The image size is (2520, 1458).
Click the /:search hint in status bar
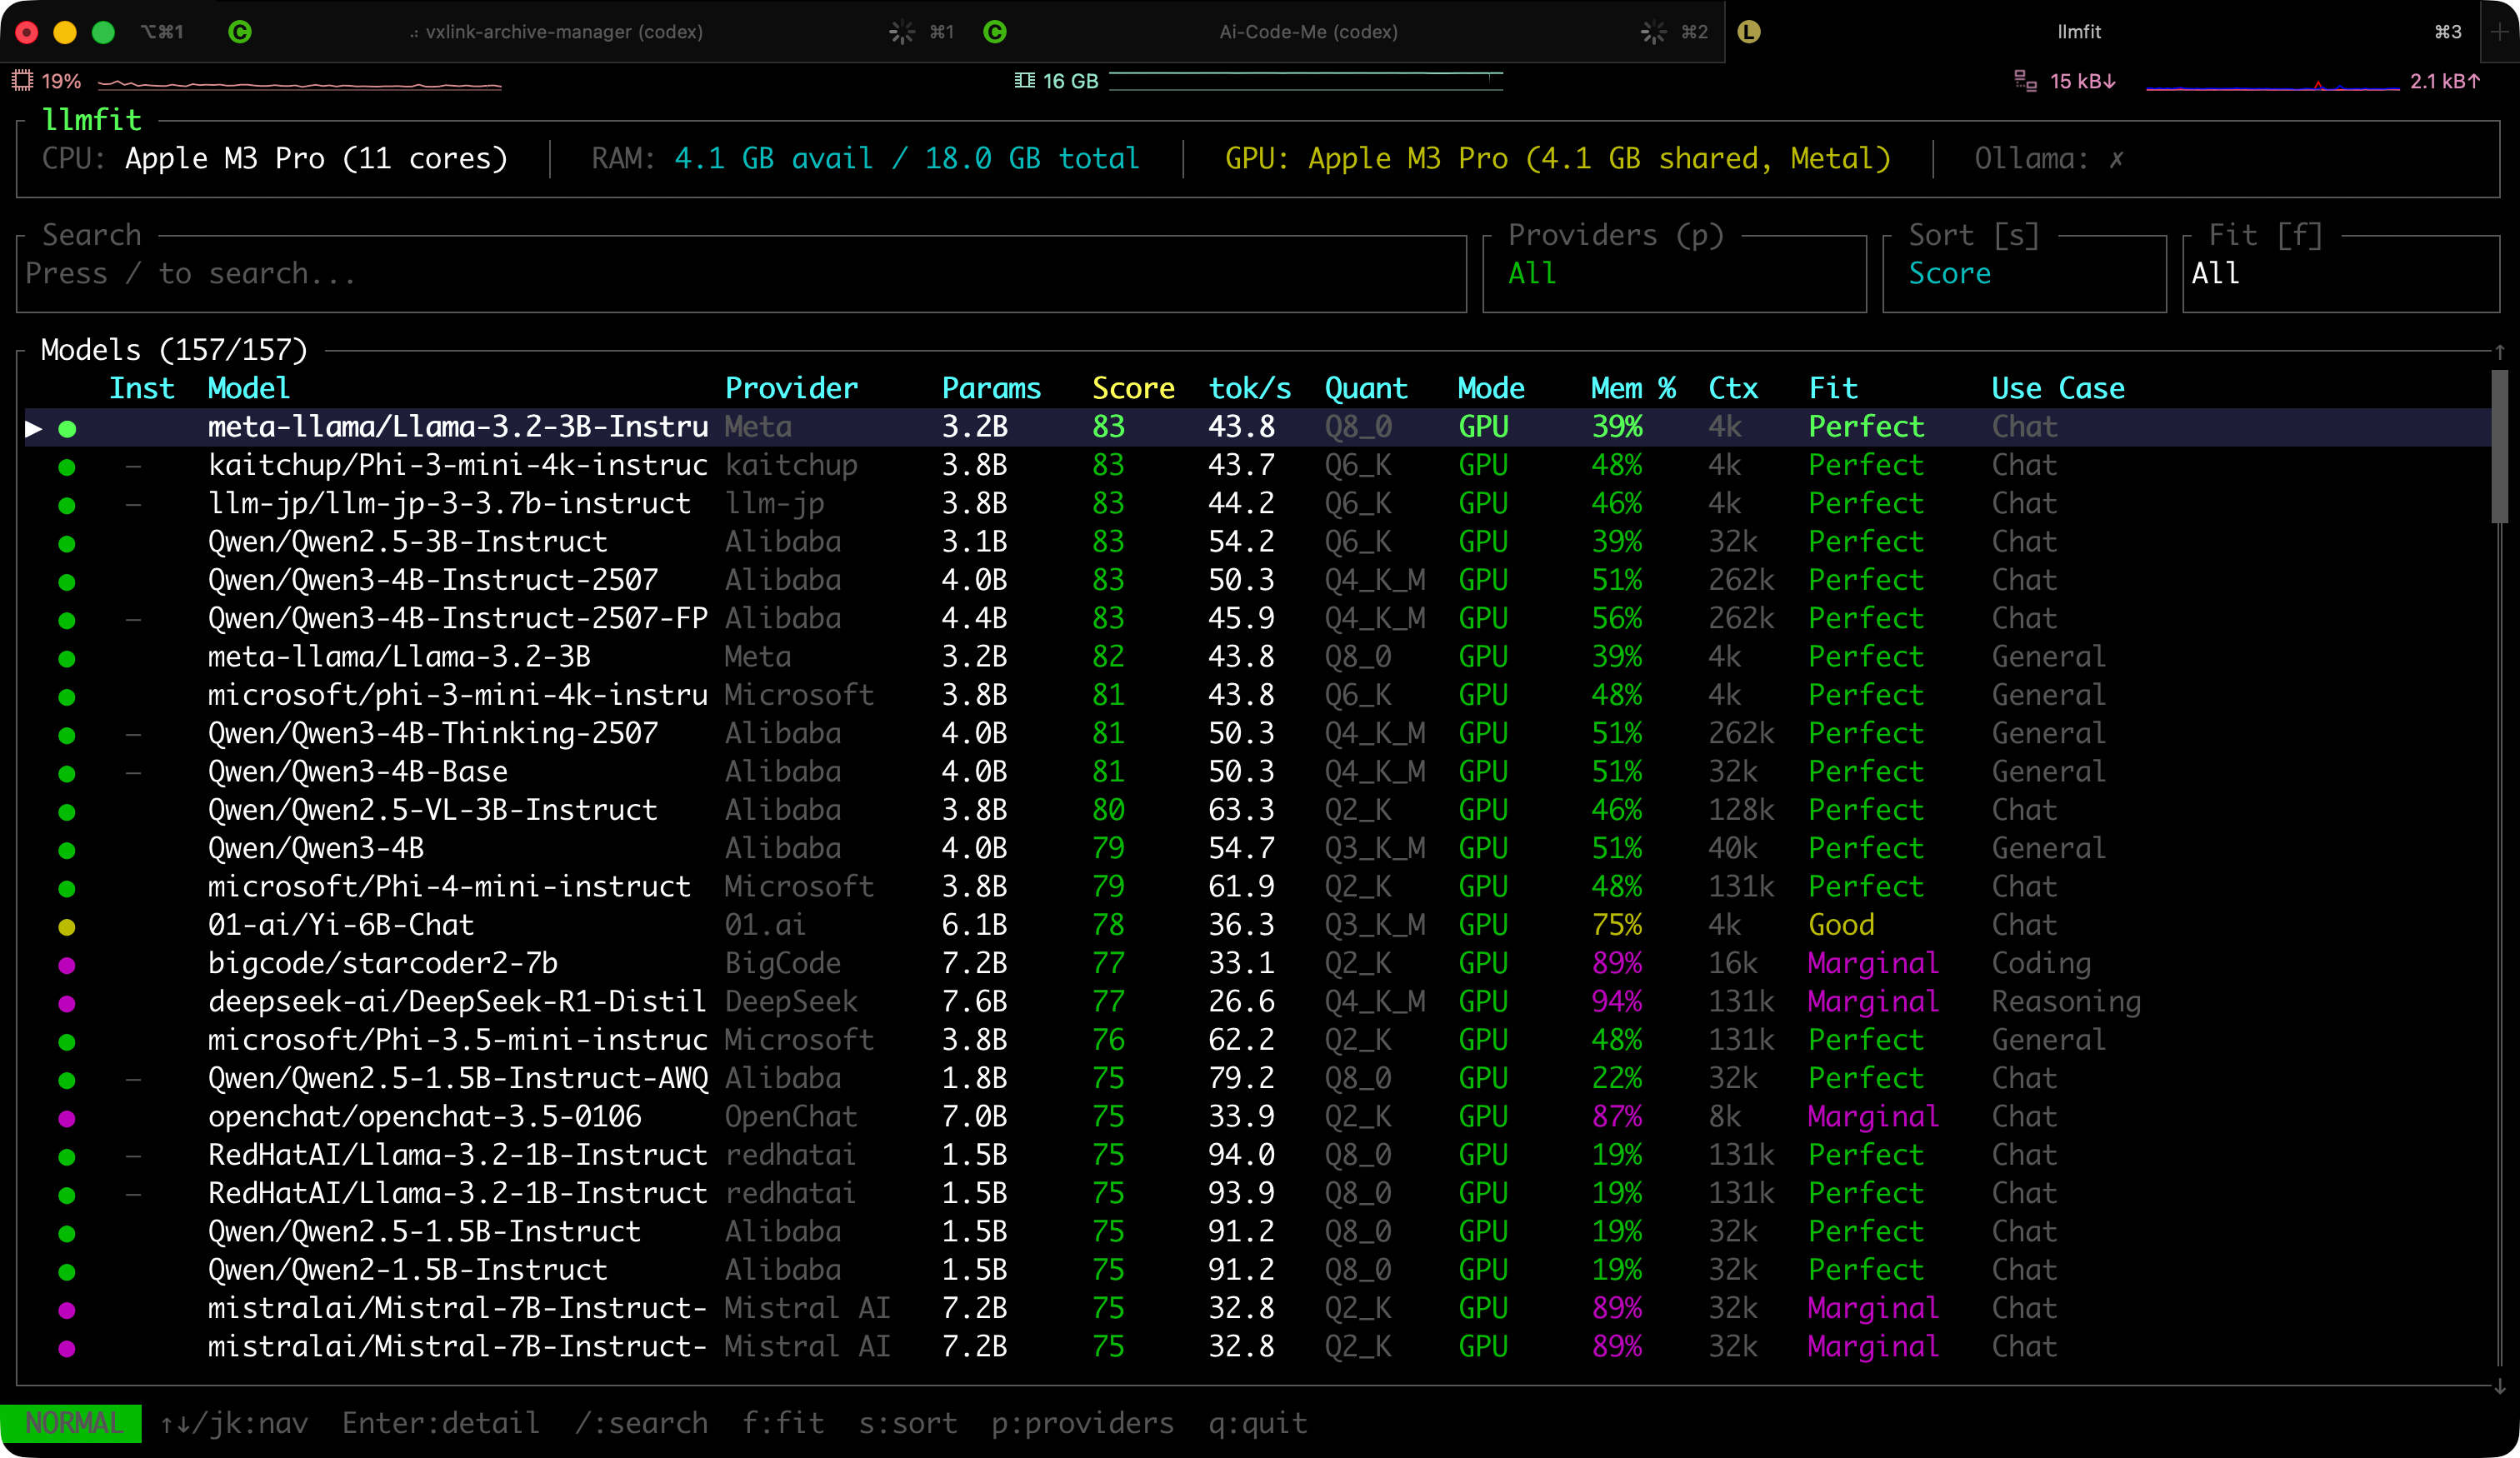tap(641, 1423)
